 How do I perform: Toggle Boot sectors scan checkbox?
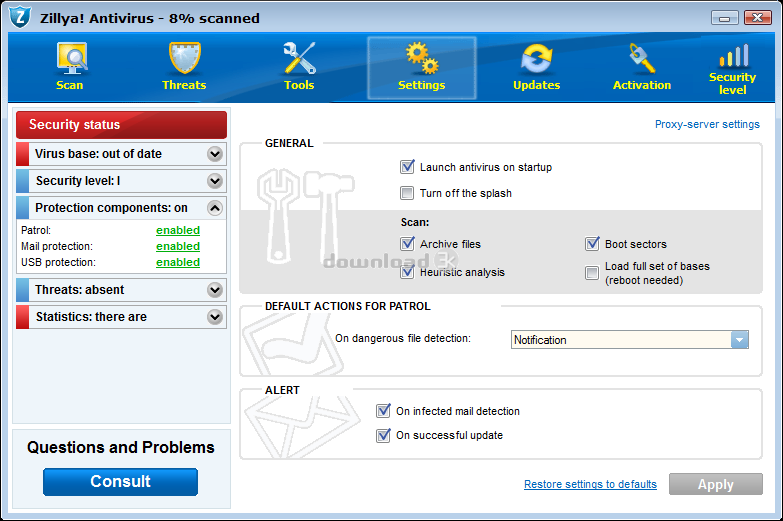pos(592,244)
